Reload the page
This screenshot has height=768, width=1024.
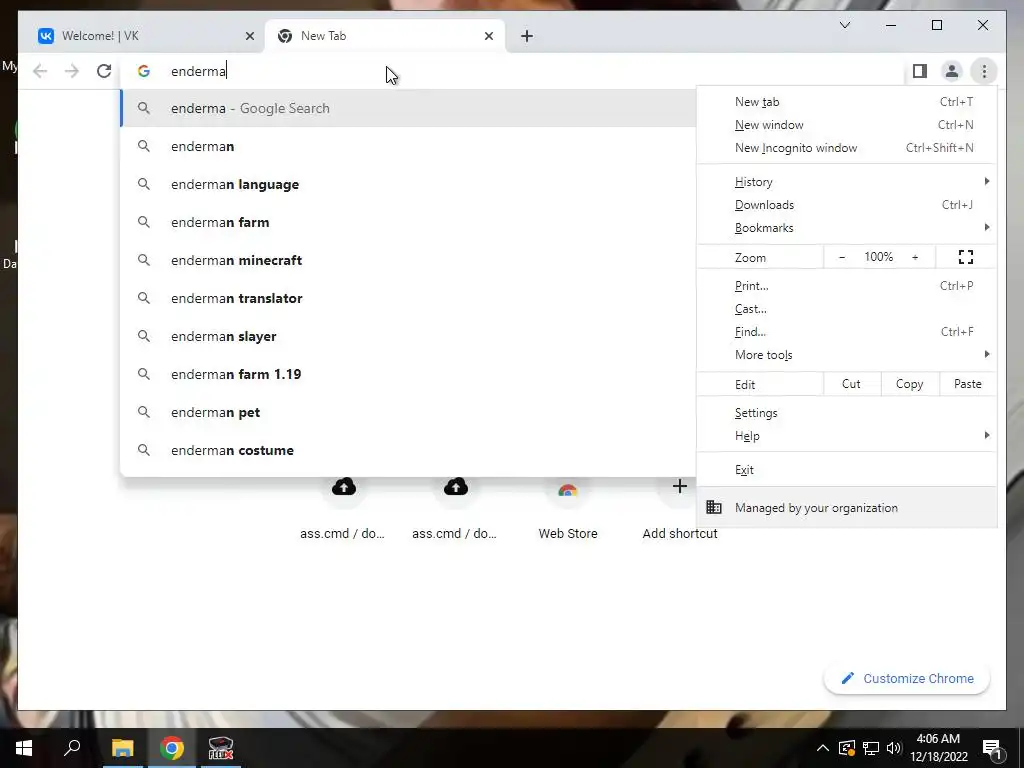tap(104, 71)
